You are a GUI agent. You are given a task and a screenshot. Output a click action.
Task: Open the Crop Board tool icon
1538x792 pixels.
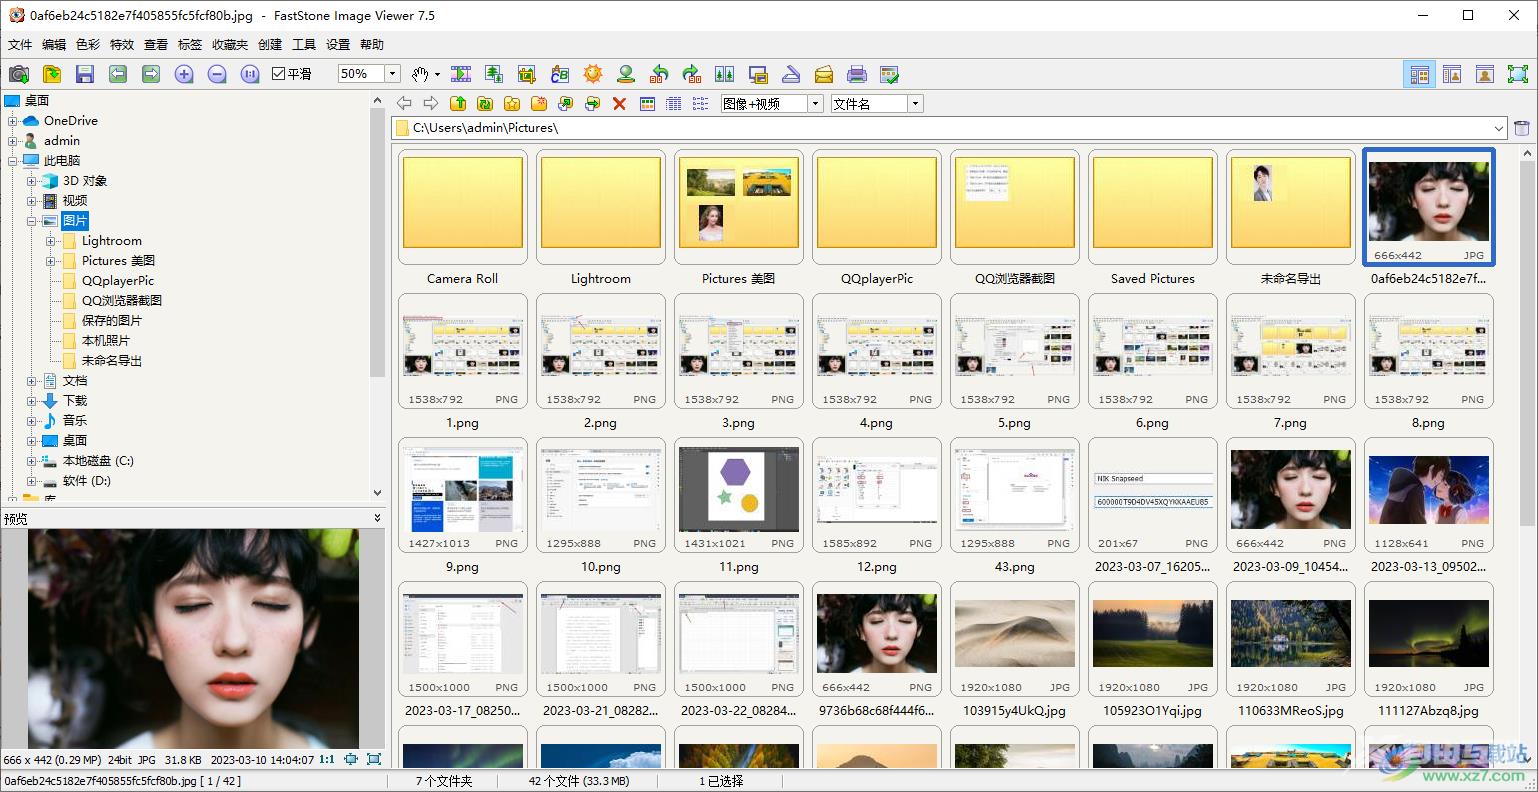[527, 74]
